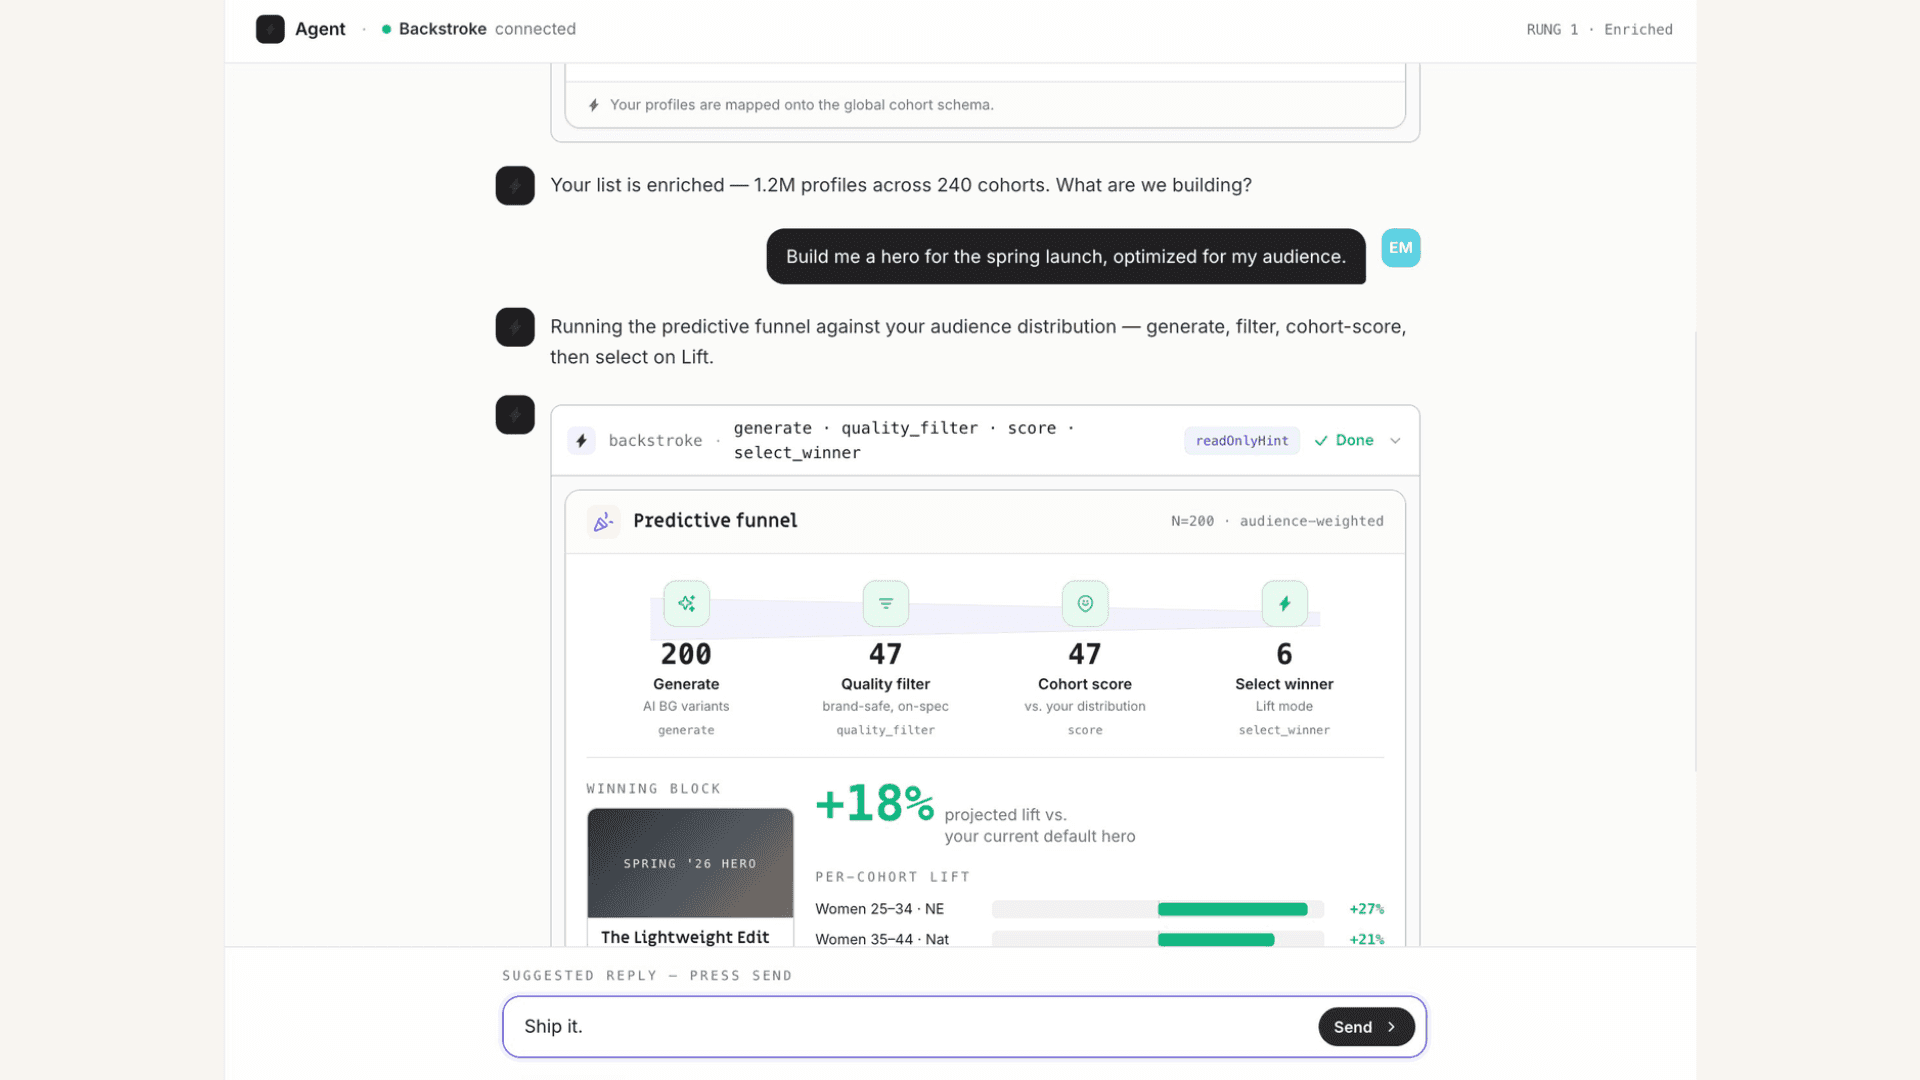Click the 'Agent' title text
The width and height of the screenshot is (1920, 1080).
320,29
